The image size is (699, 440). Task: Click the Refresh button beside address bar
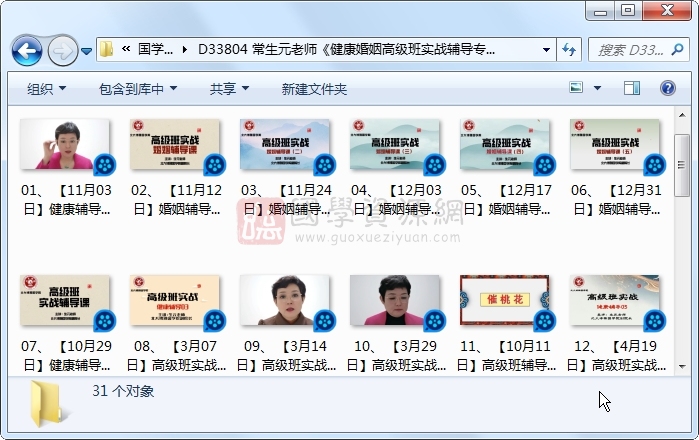pos(569,49)
